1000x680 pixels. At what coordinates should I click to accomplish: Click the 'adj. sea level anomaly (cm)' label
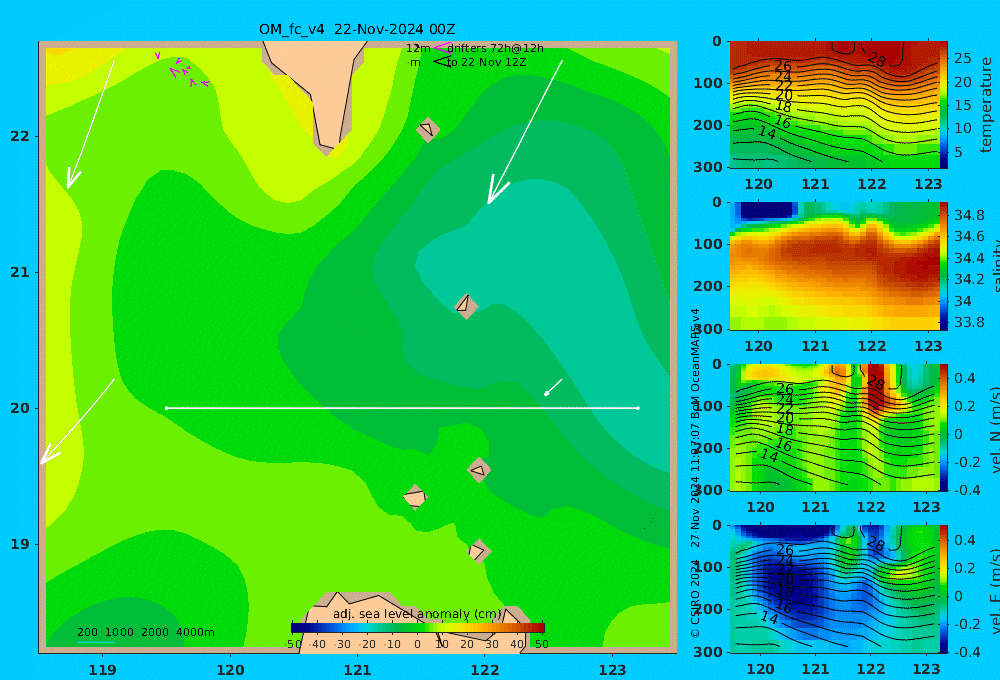(417, 614)
